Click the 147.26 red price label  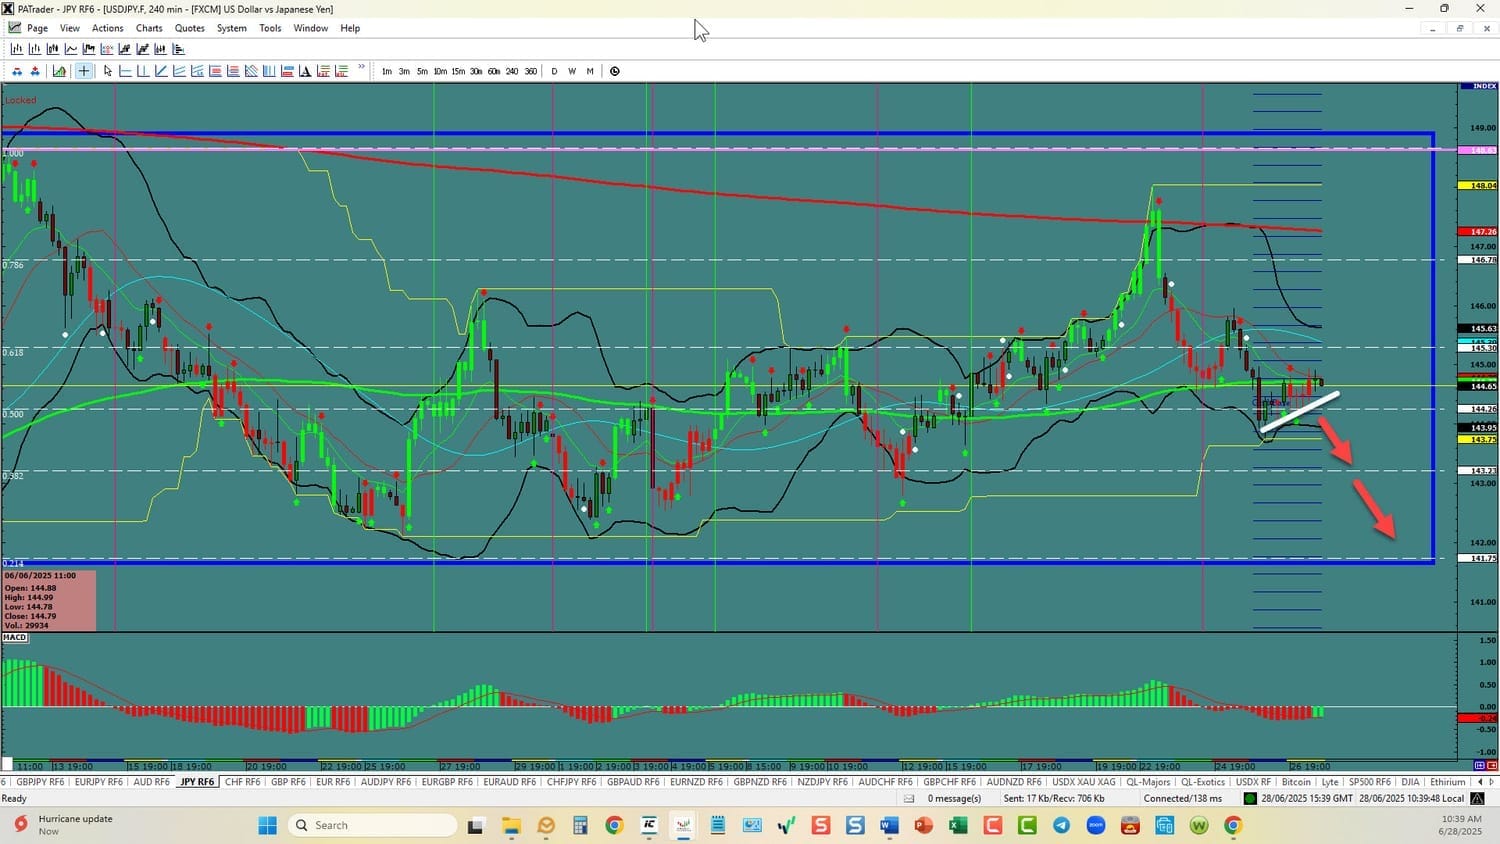(1478, 231)
